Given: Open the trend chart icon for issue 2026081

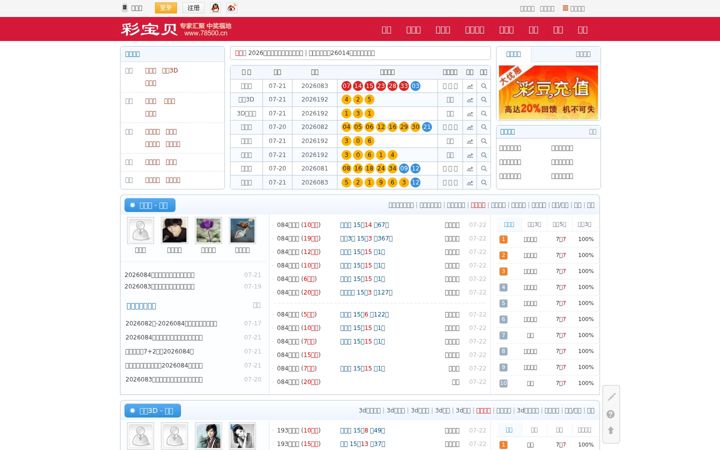Looking at the screenshot, I should tap(470, 169).
